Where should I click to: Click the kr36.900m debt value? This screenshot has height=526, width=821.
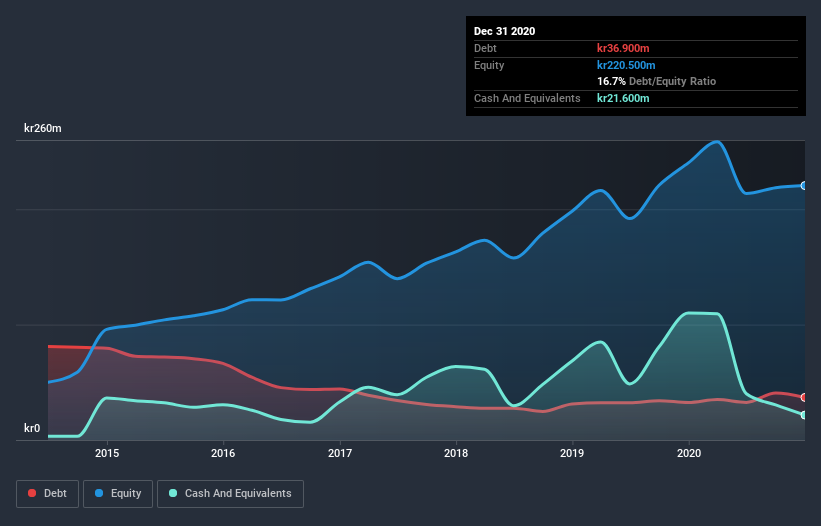click(623, 48)
